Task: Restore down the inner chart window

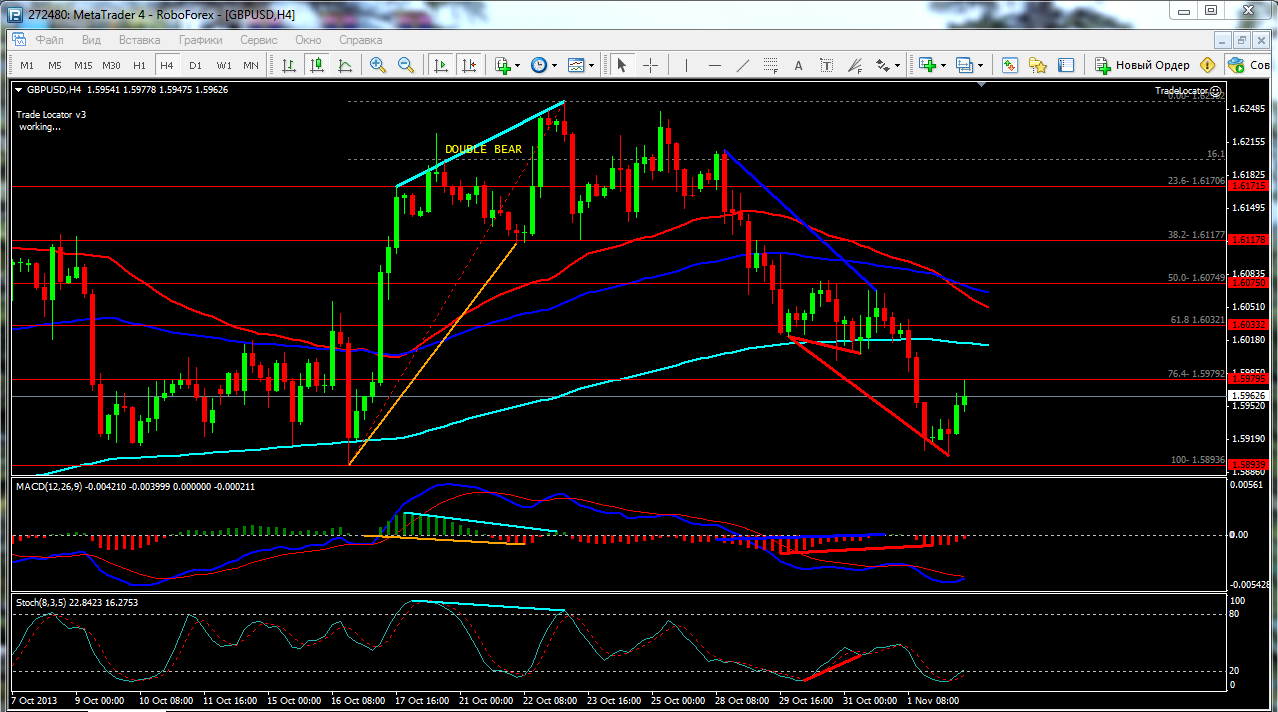Action: pyautogui.click(x=1242, y=40)
